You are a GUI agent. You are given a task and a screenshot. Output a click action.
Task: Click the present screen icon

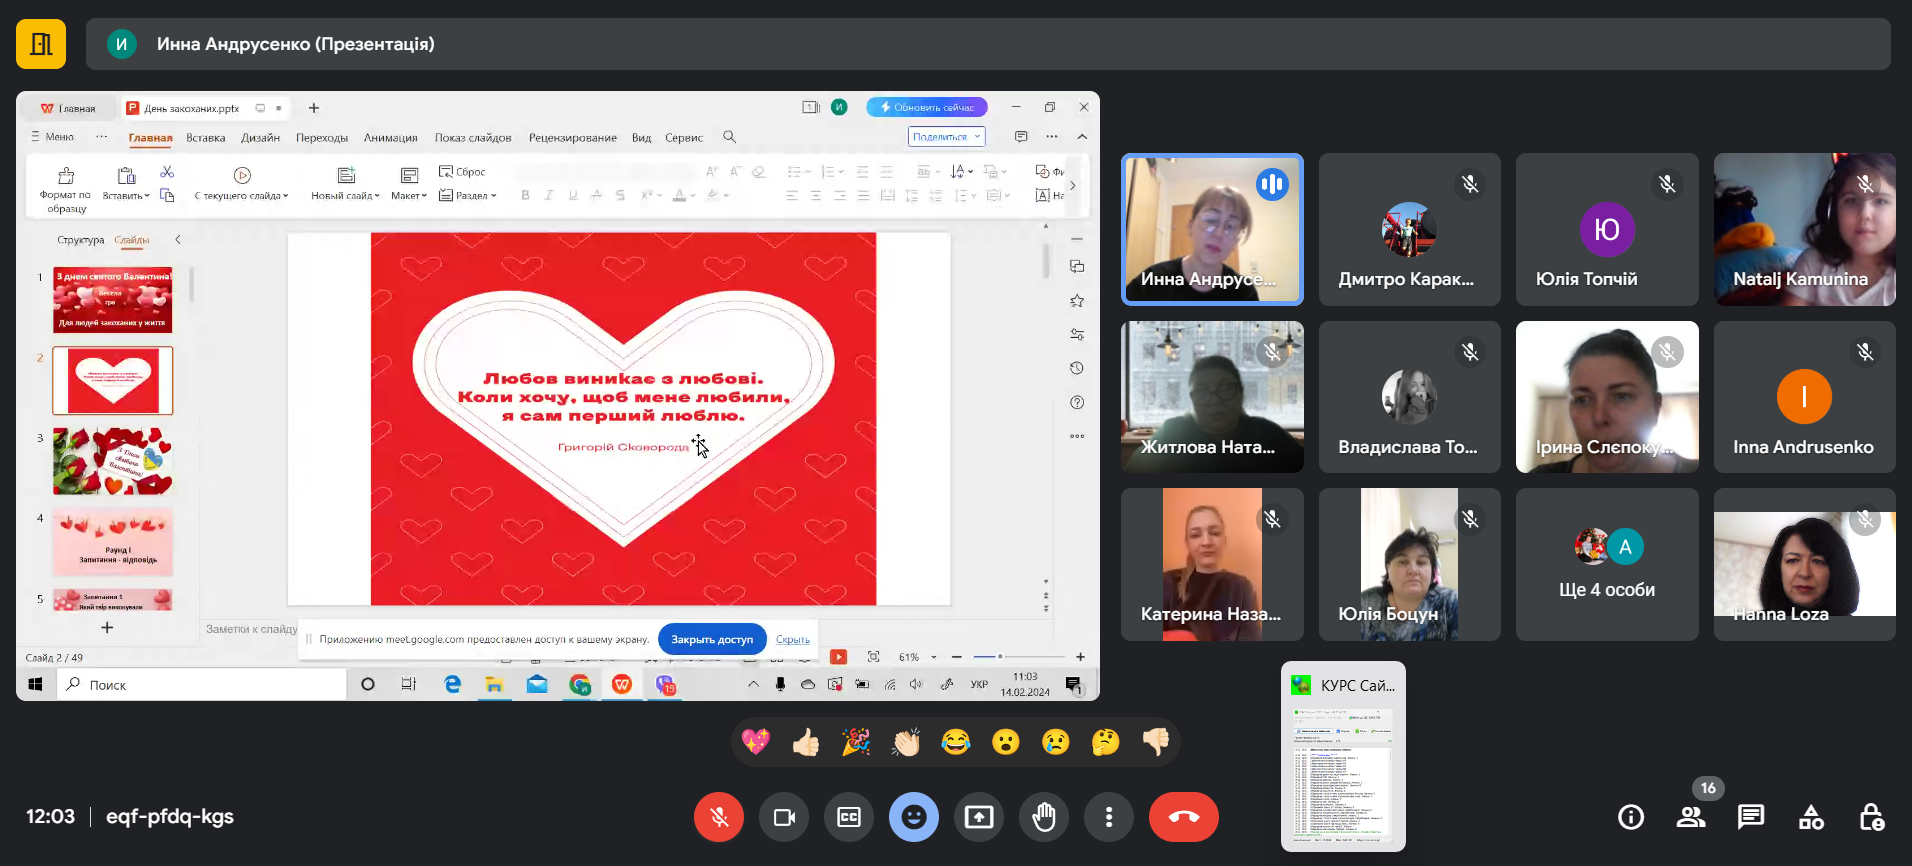click(x=978, y=817)
